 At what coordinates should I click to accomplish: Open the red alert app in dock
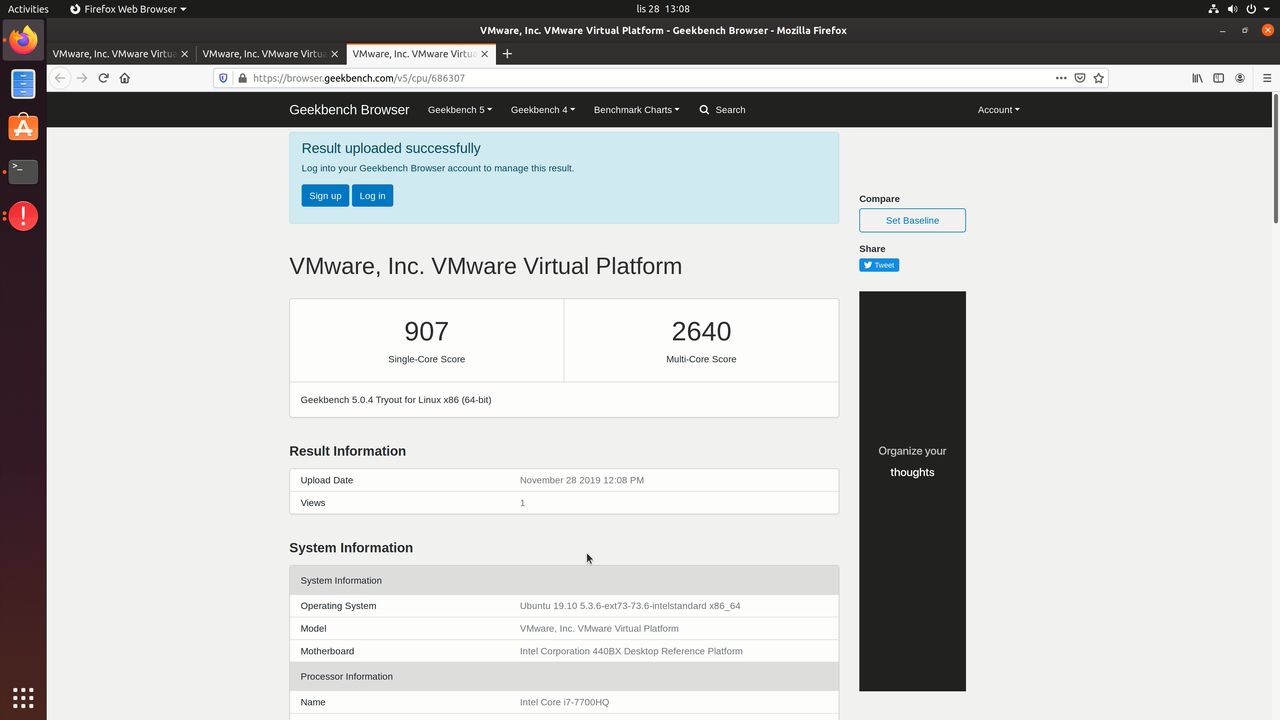point(23,216)
